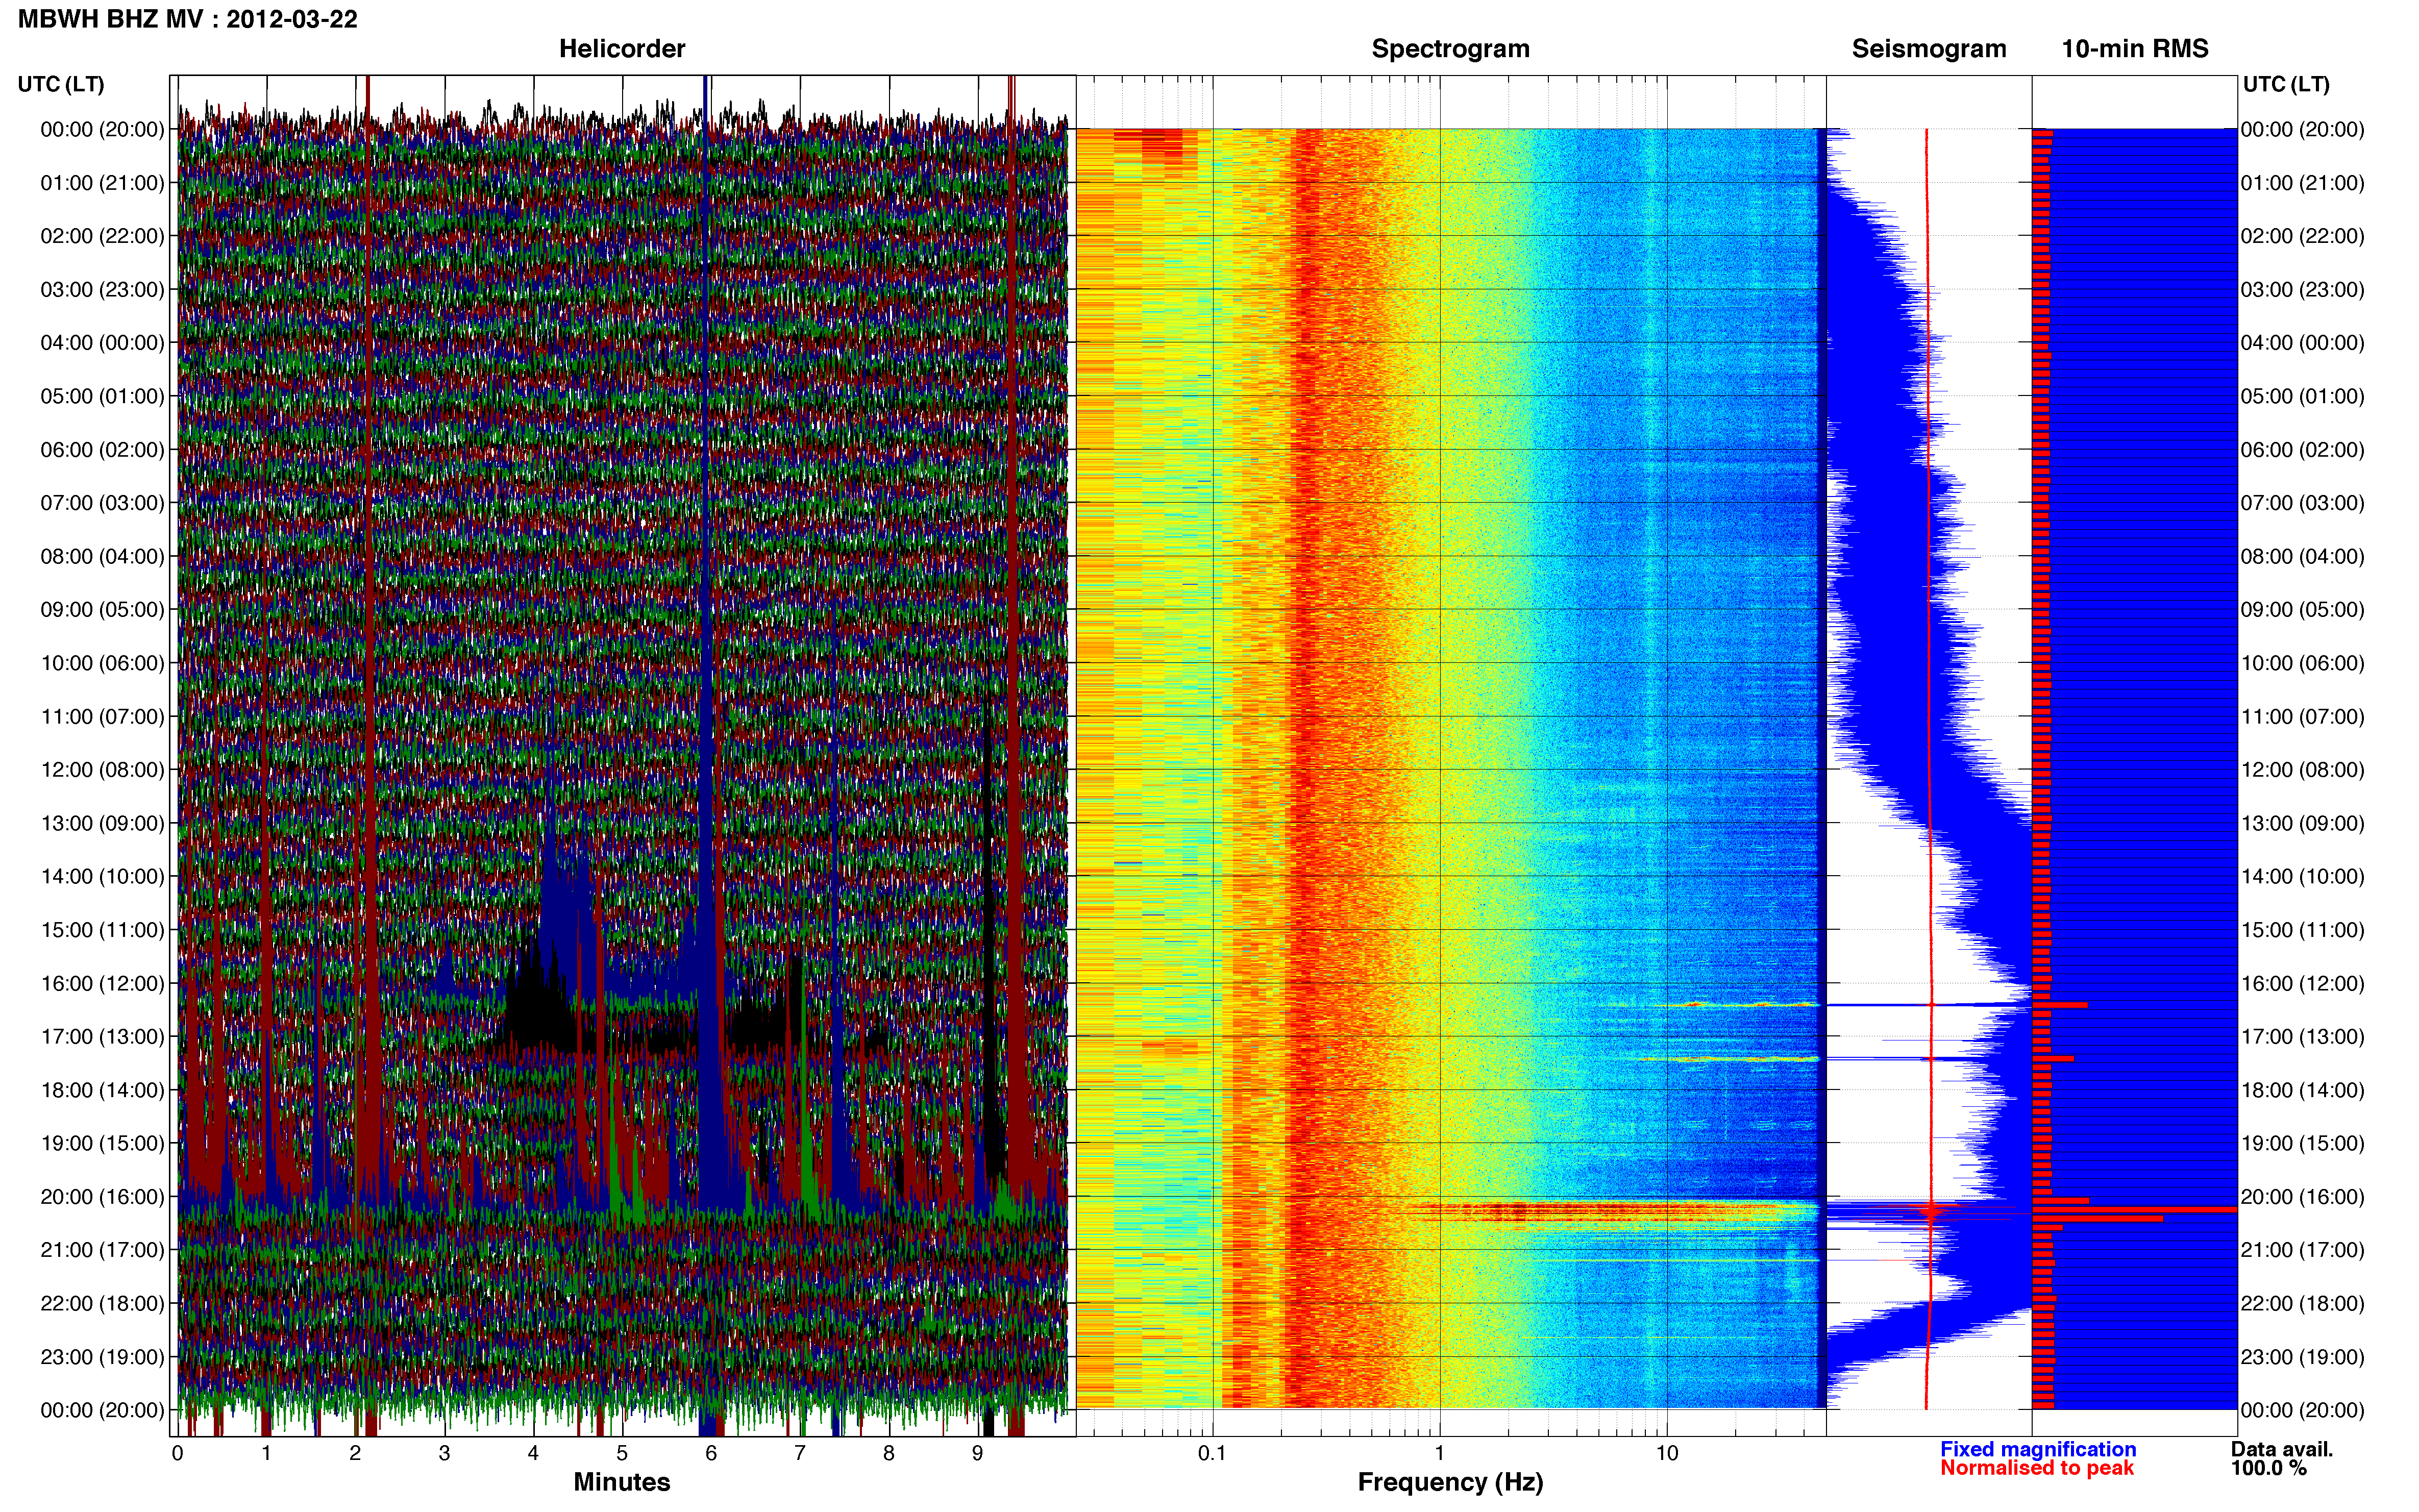The width and height of the screenshot is (2419, 1512).
Task: Click left time label '23:00 (19:00)'
Action: 102,1357
